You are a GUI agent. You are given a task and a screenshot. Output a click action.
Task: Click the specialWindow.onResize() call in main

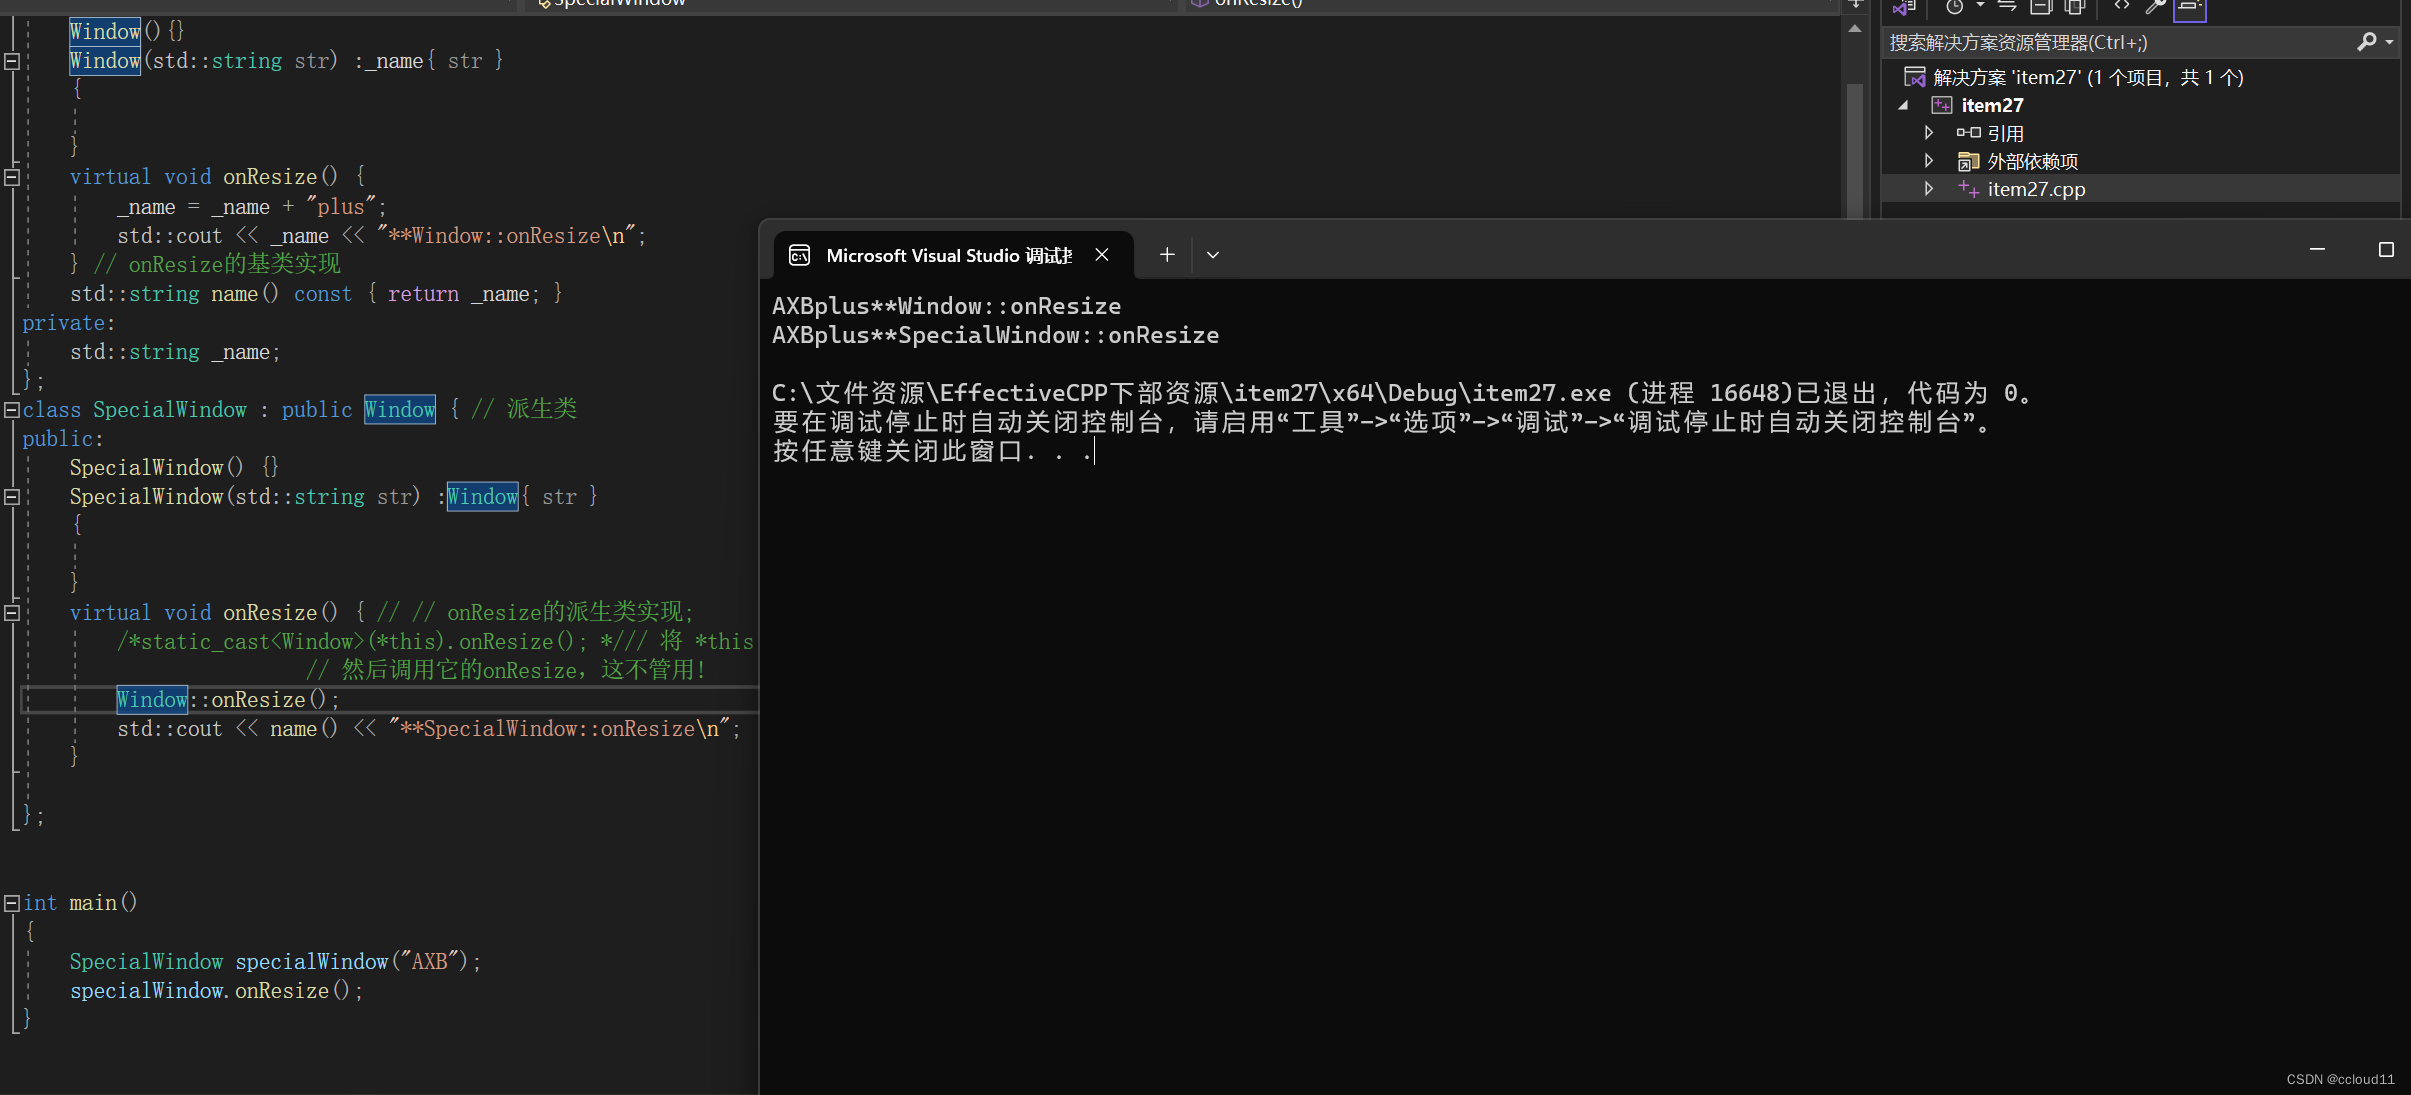[216, 990]
